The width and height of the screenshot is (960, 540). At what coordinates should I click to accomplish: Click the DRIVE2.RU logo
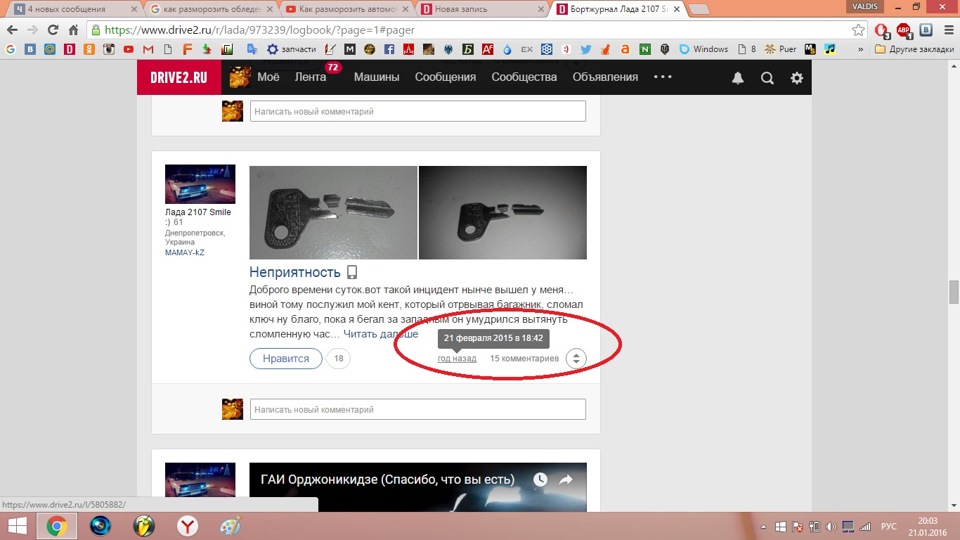click(x=179, y=77)
